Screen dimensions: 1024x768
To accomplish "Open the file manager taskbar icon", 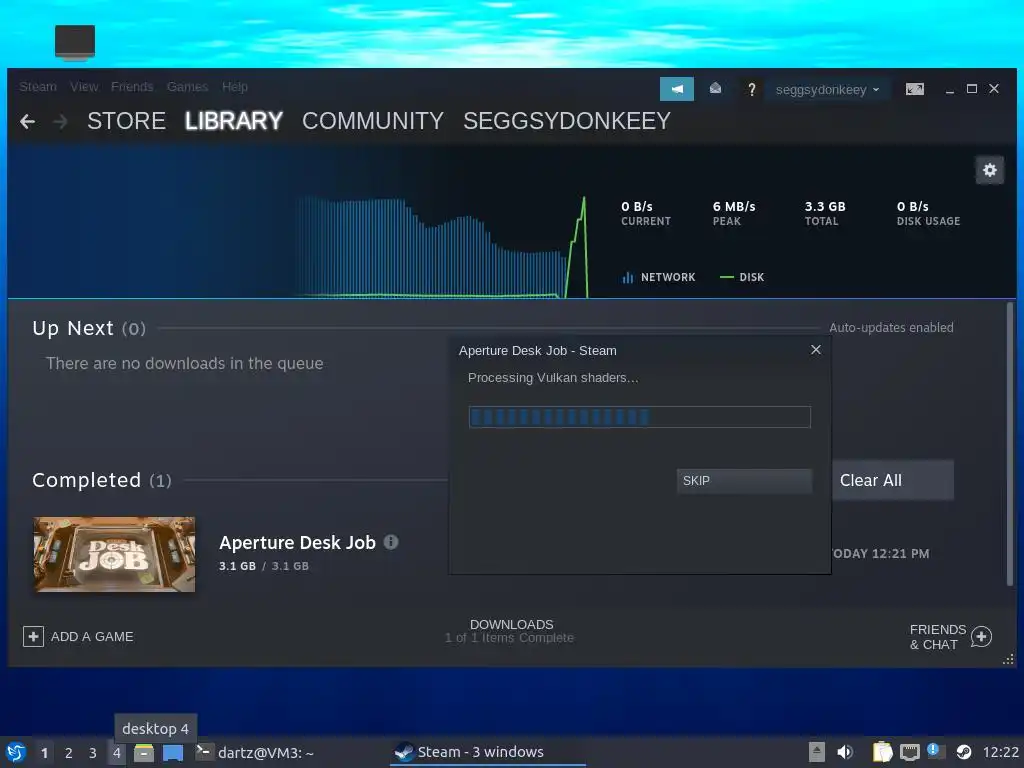I will [144, 752].
